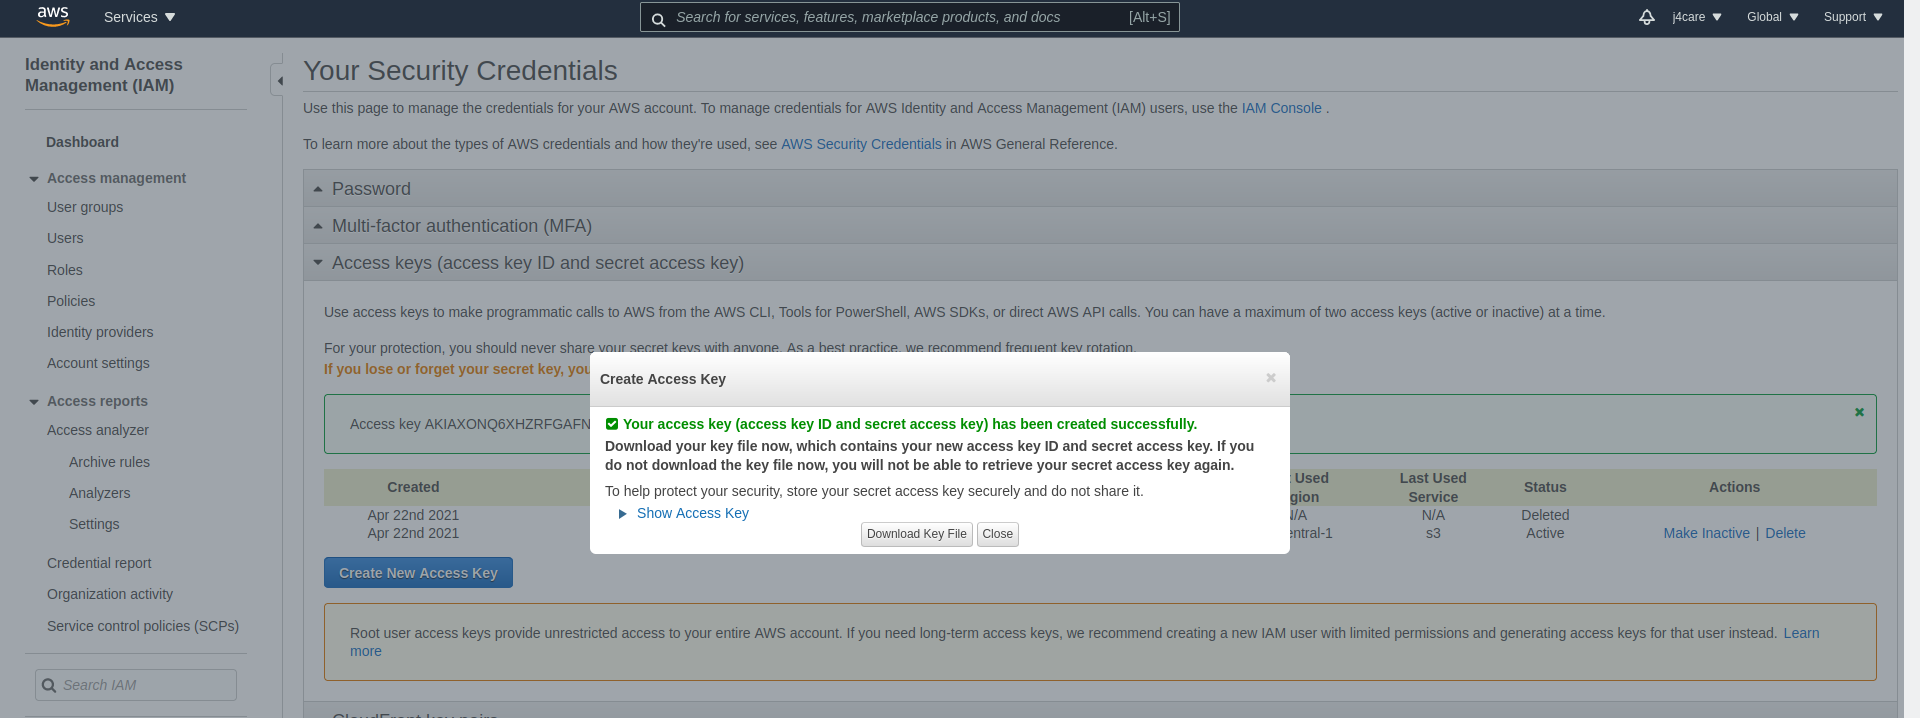This screenshot has width=1920, height=718.
Task: Click the AWS logo icon
Action: [x=53, y=16]
